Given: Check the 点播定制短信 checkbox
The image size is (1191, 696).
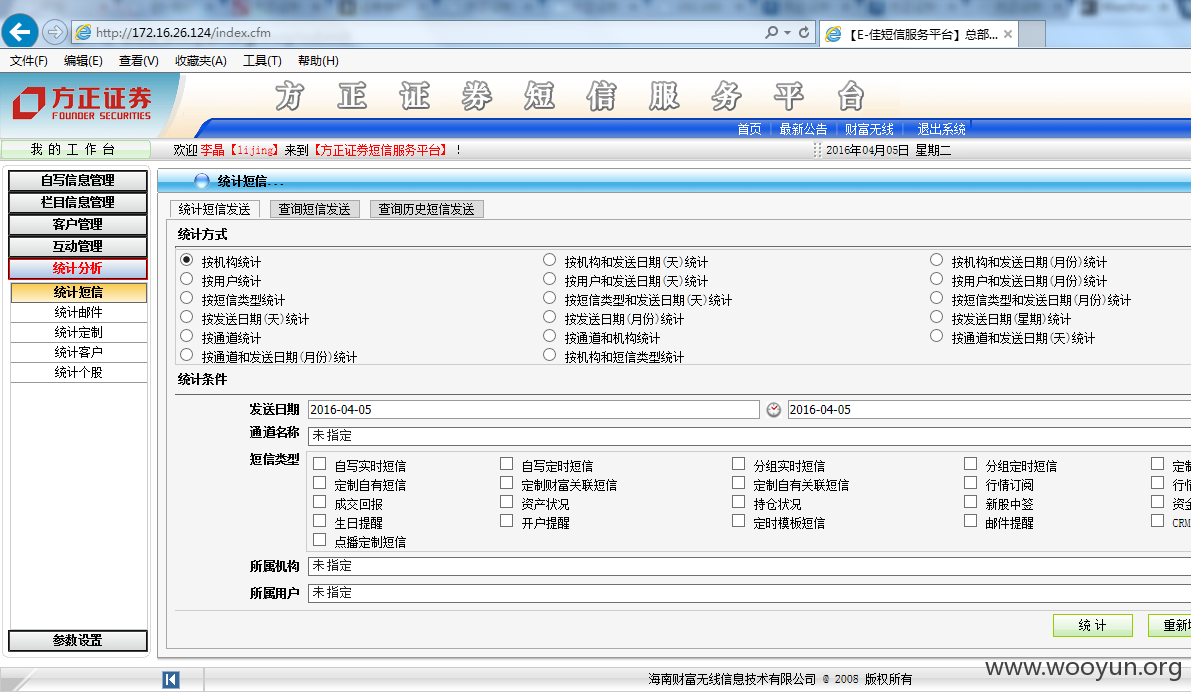Looking at the screenshot, I should (320, 540).
